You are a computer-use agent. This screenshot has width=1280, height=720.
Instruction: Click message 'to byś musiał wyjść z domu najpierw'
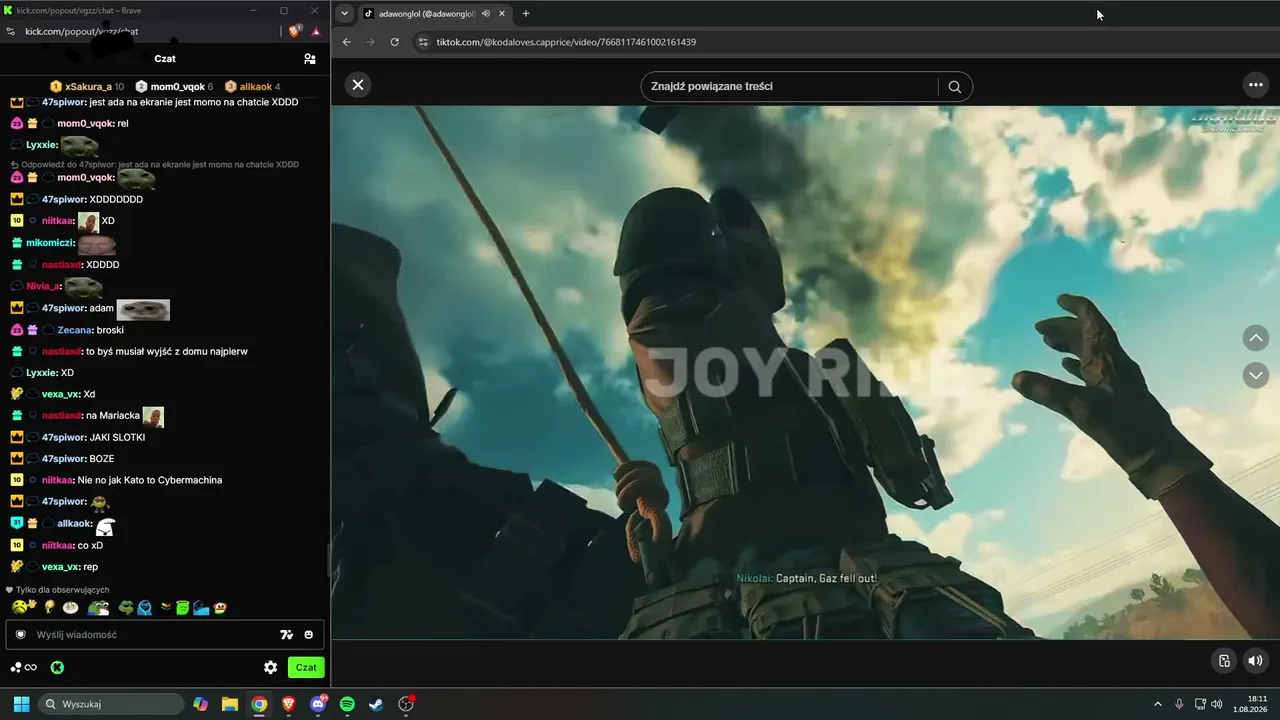[167, 352]
